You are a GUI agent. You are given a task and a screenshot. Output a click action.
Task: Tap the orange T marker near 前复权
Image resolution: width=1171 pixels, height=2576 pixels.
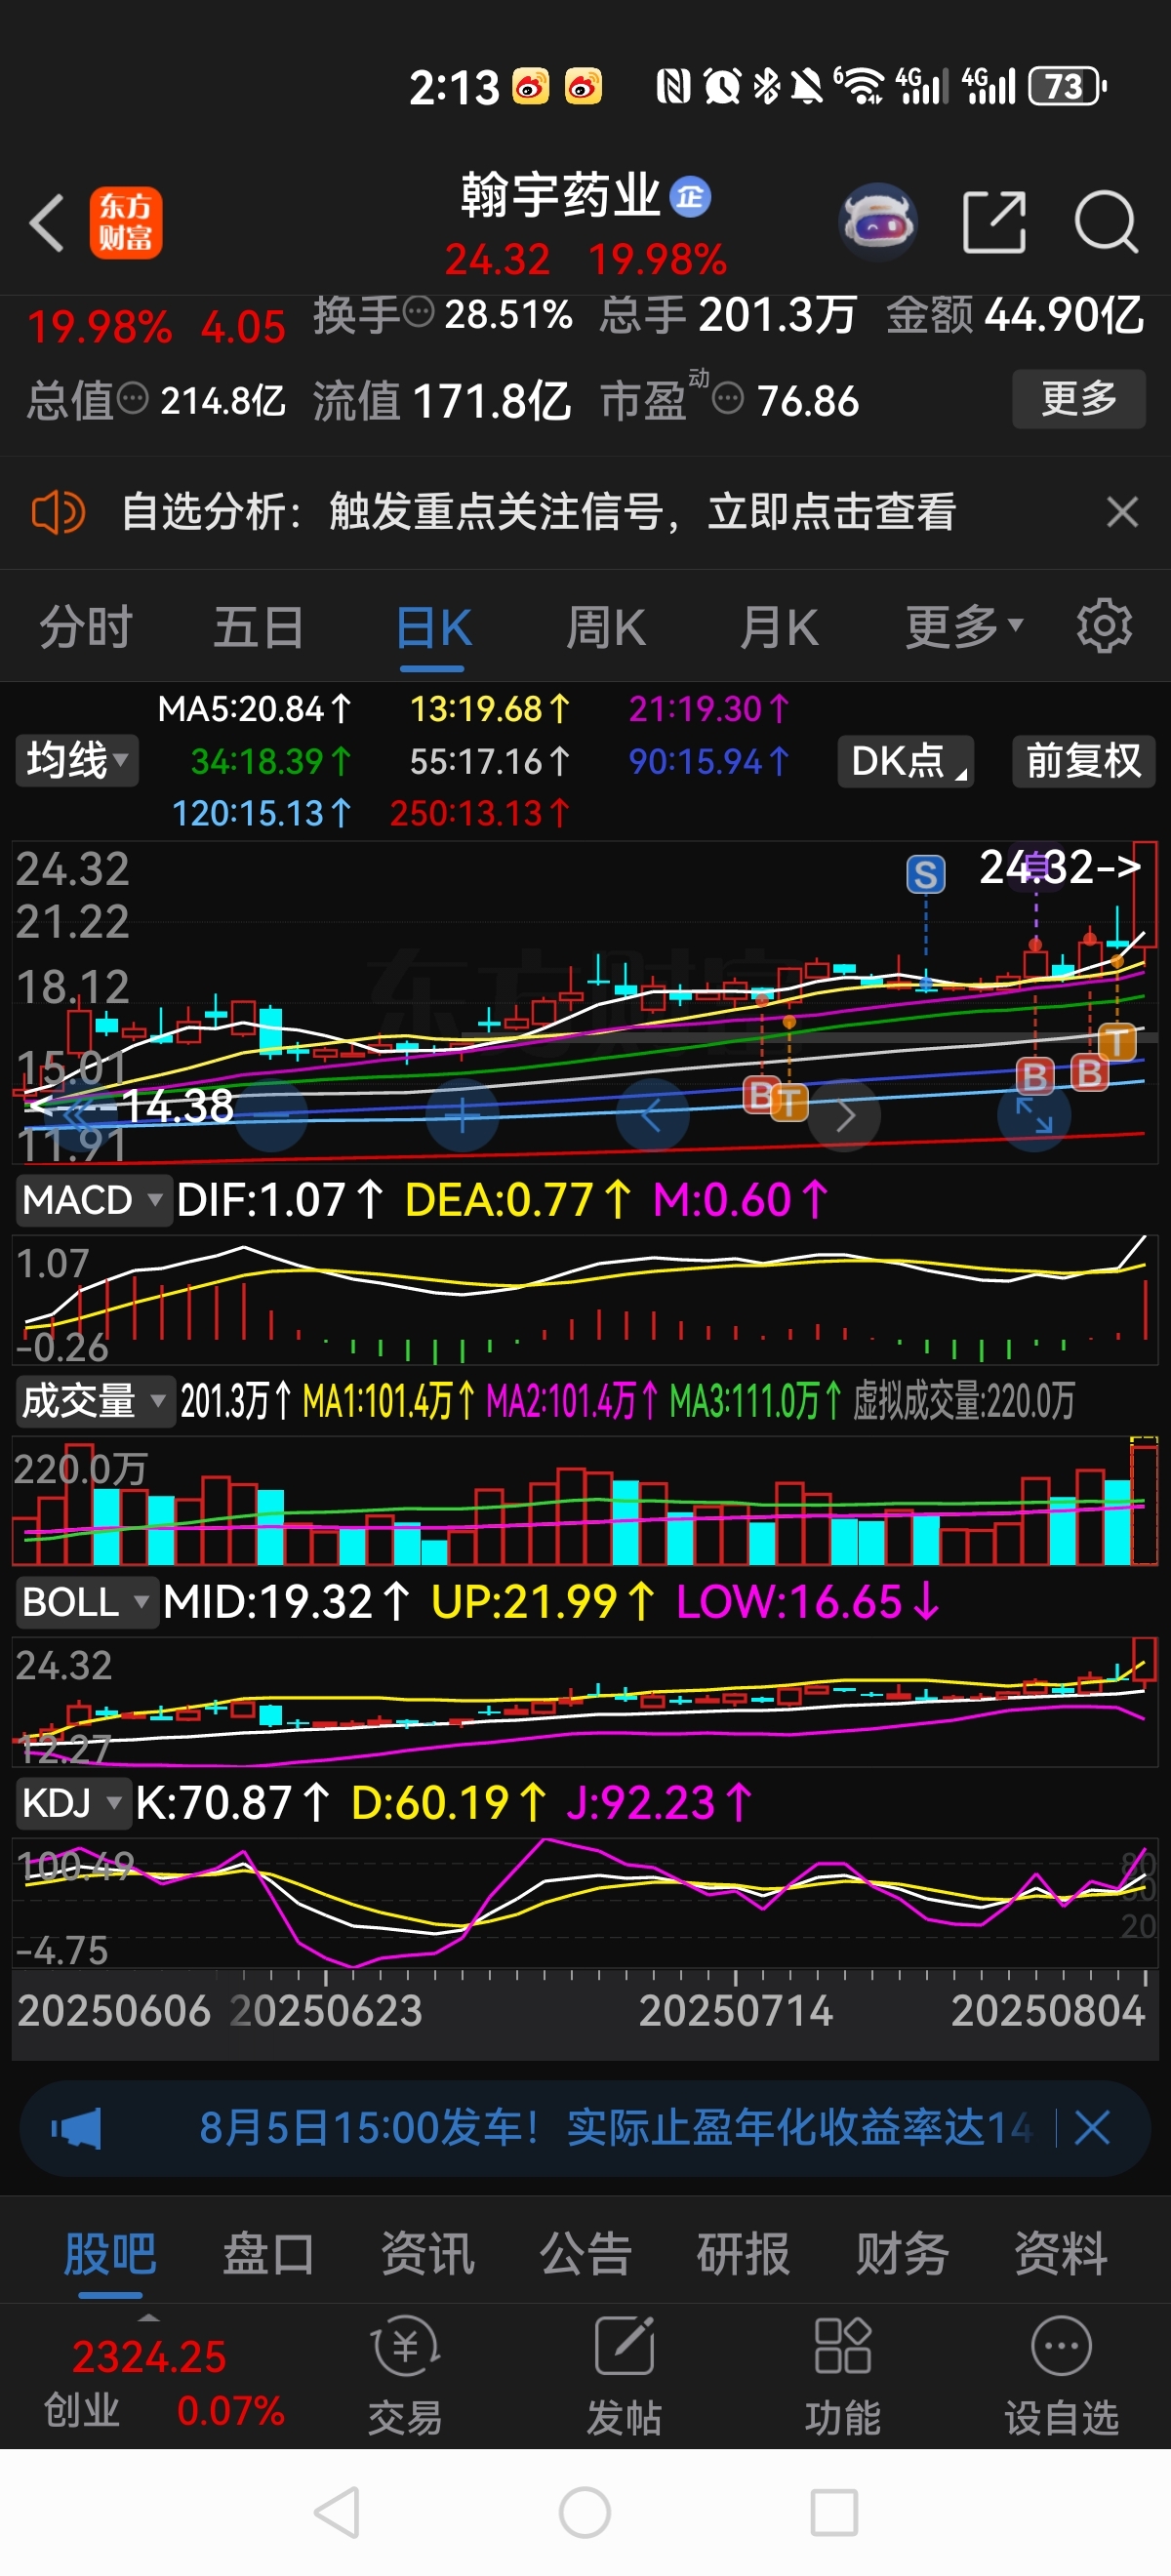(1117, 1042)
